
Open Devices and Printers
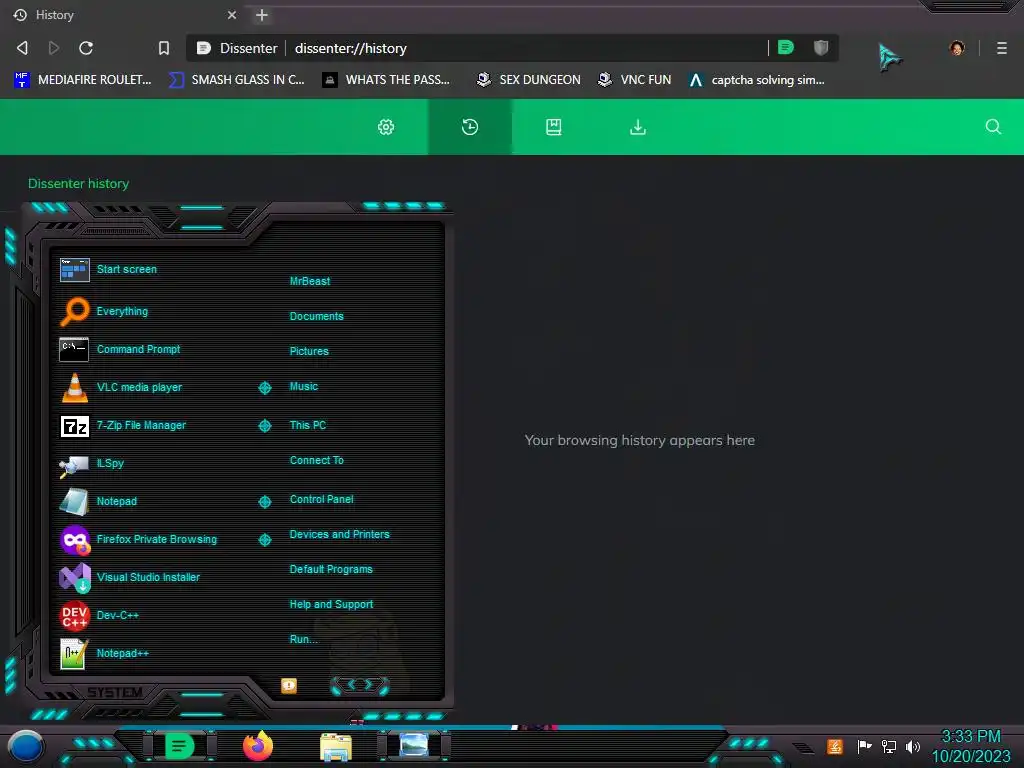(x=339, y=534)
